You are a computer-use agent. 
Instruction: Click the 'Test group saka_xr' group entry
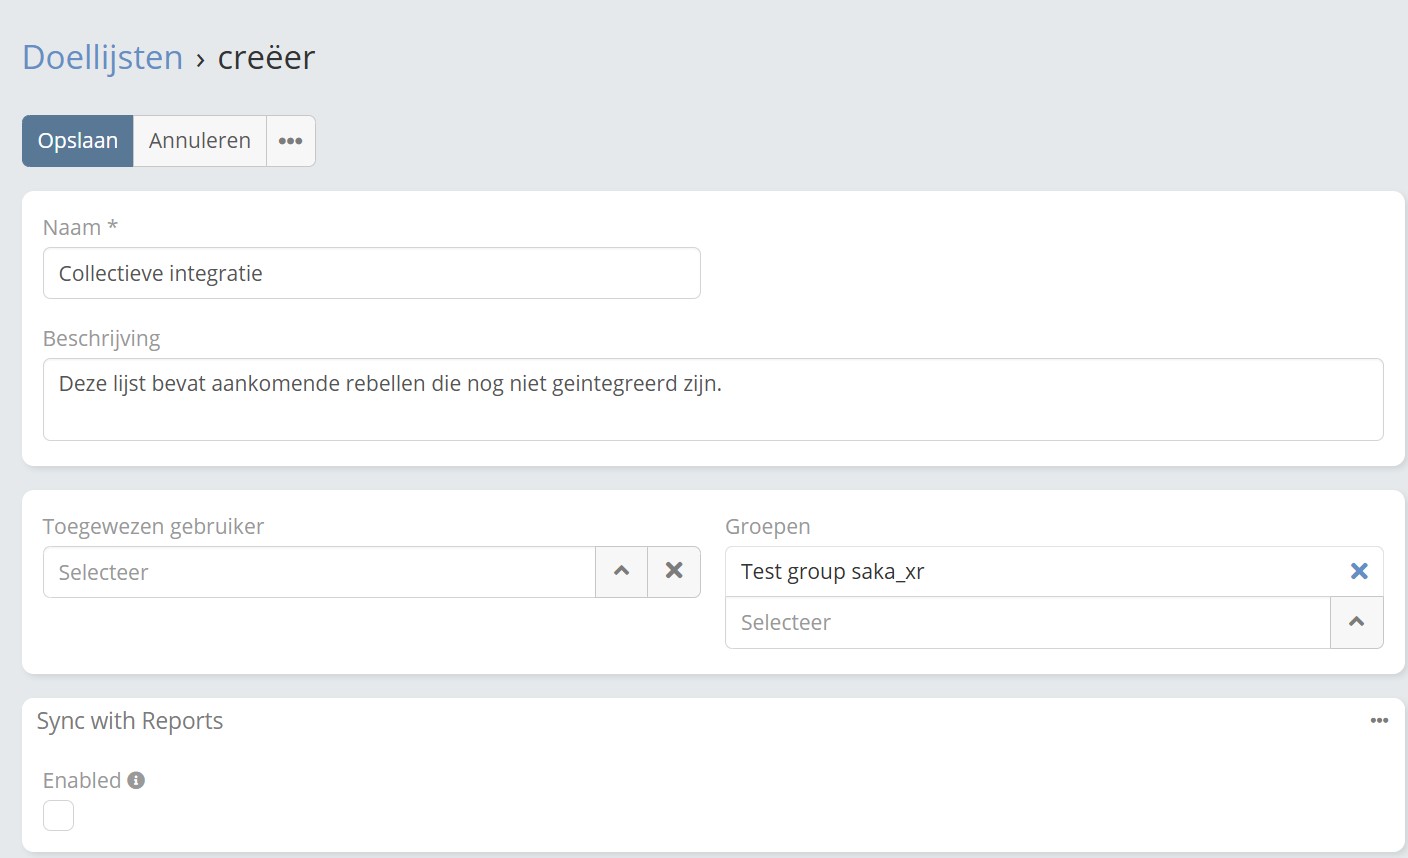coord(832,572)
